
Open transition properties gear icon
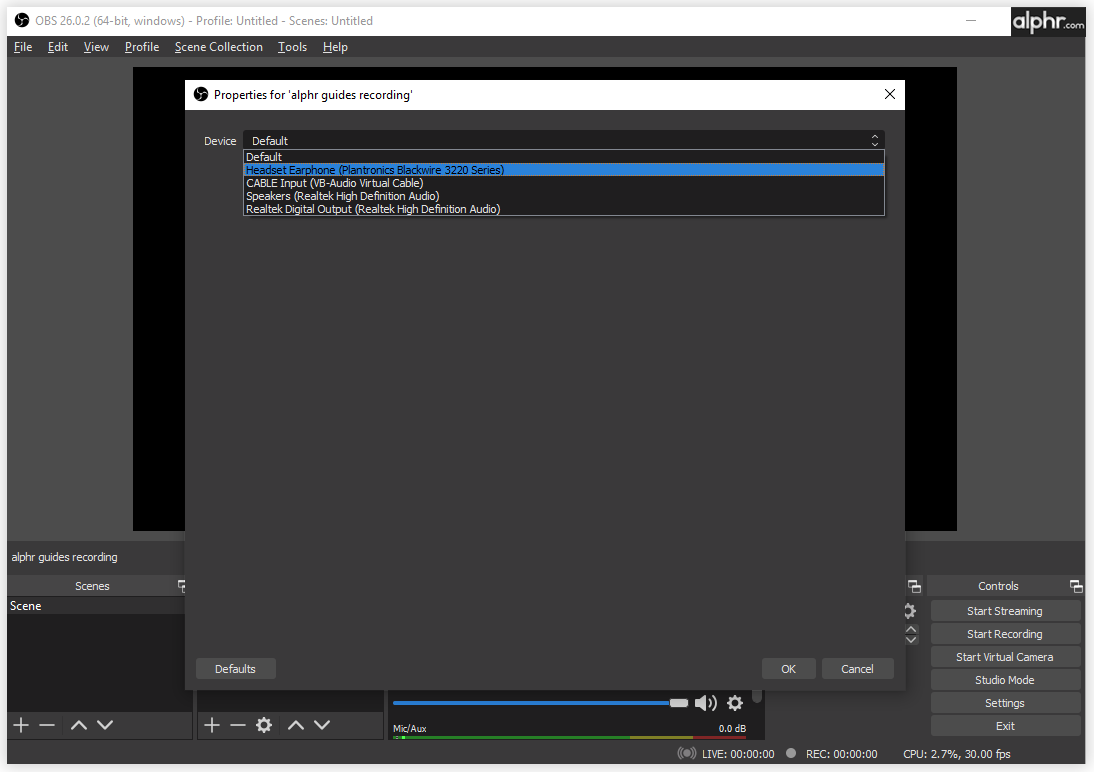pyautogui.click(x=911, y=611)
